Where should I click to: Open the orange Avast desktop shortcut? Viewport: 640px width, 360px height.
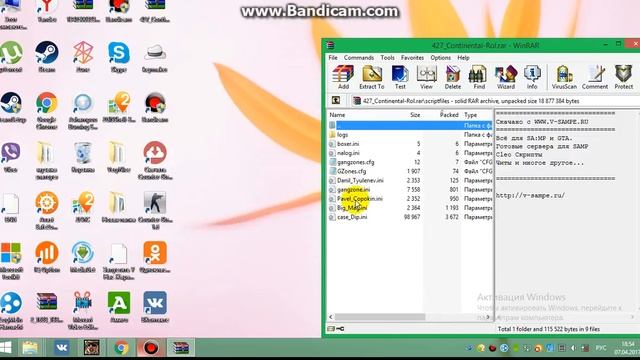[47, 210]
